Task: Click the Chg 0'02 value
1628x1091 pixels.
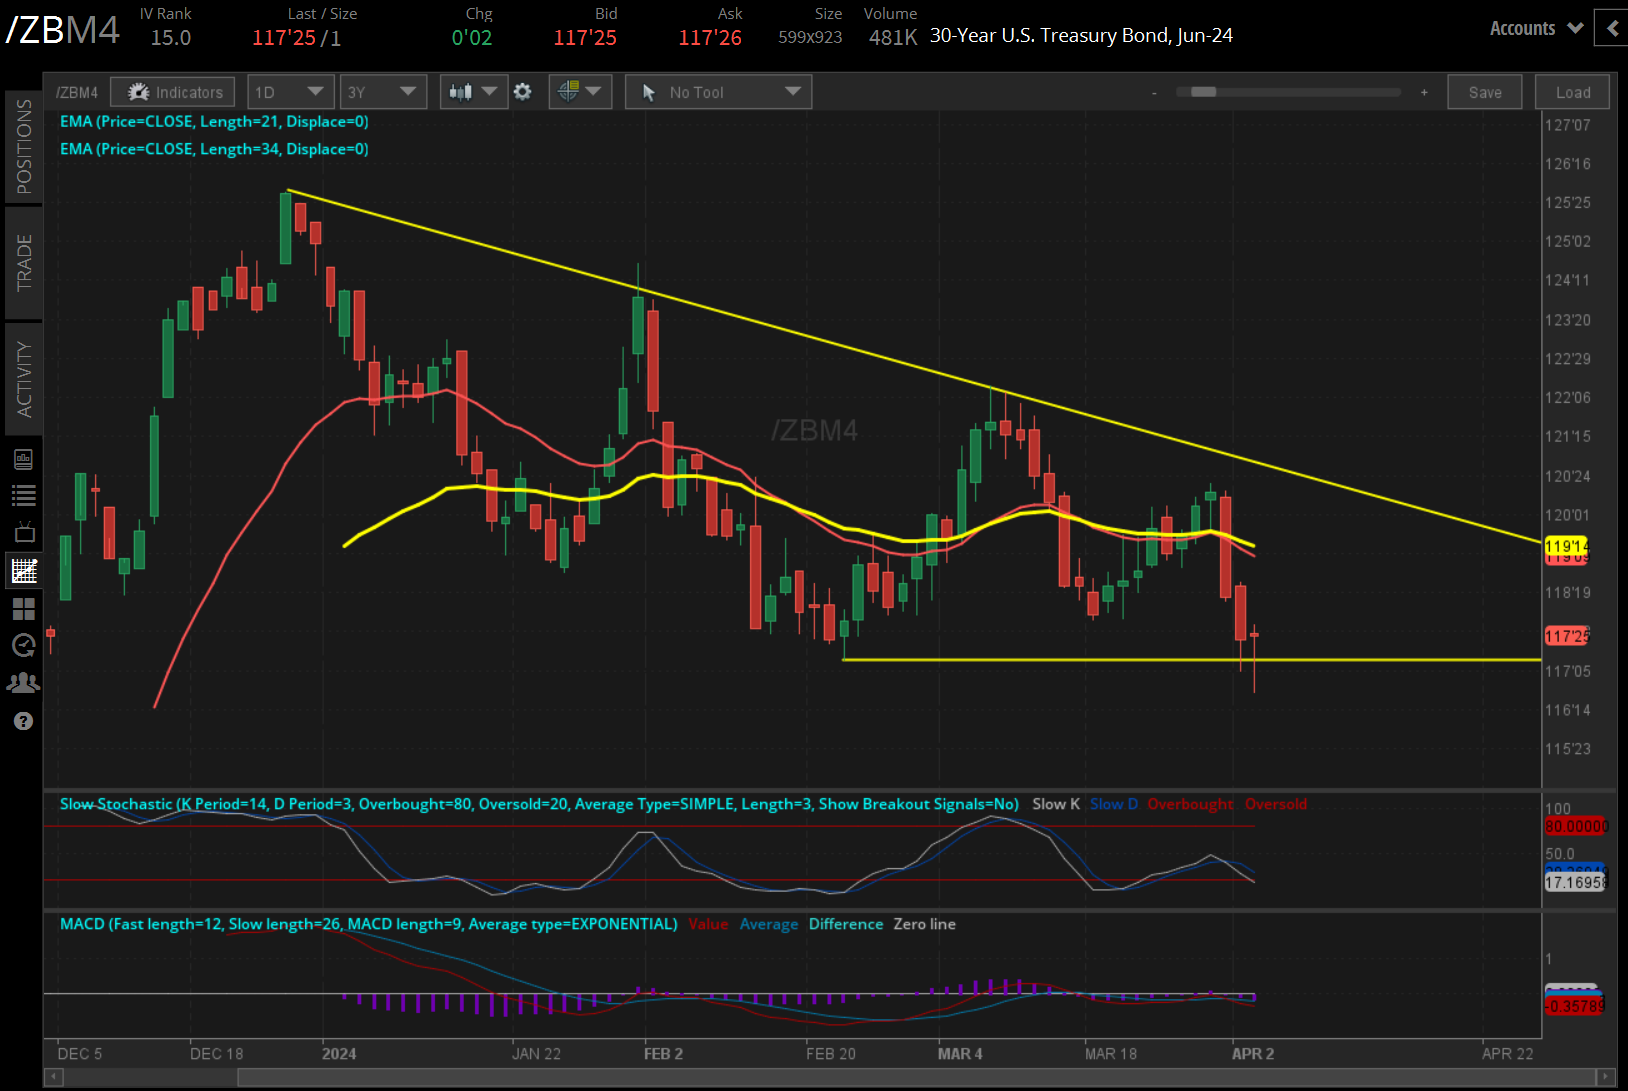Action: [472, 38]
